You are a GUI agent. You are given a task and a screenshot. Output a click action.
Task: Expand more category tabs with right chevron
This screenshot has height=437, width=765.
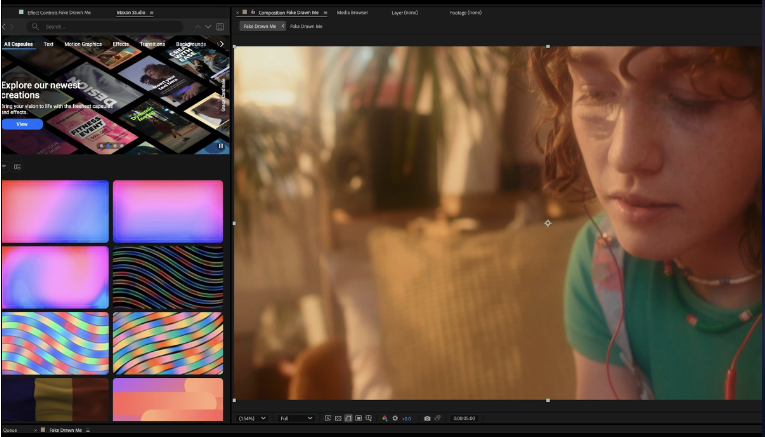(223, 44)
